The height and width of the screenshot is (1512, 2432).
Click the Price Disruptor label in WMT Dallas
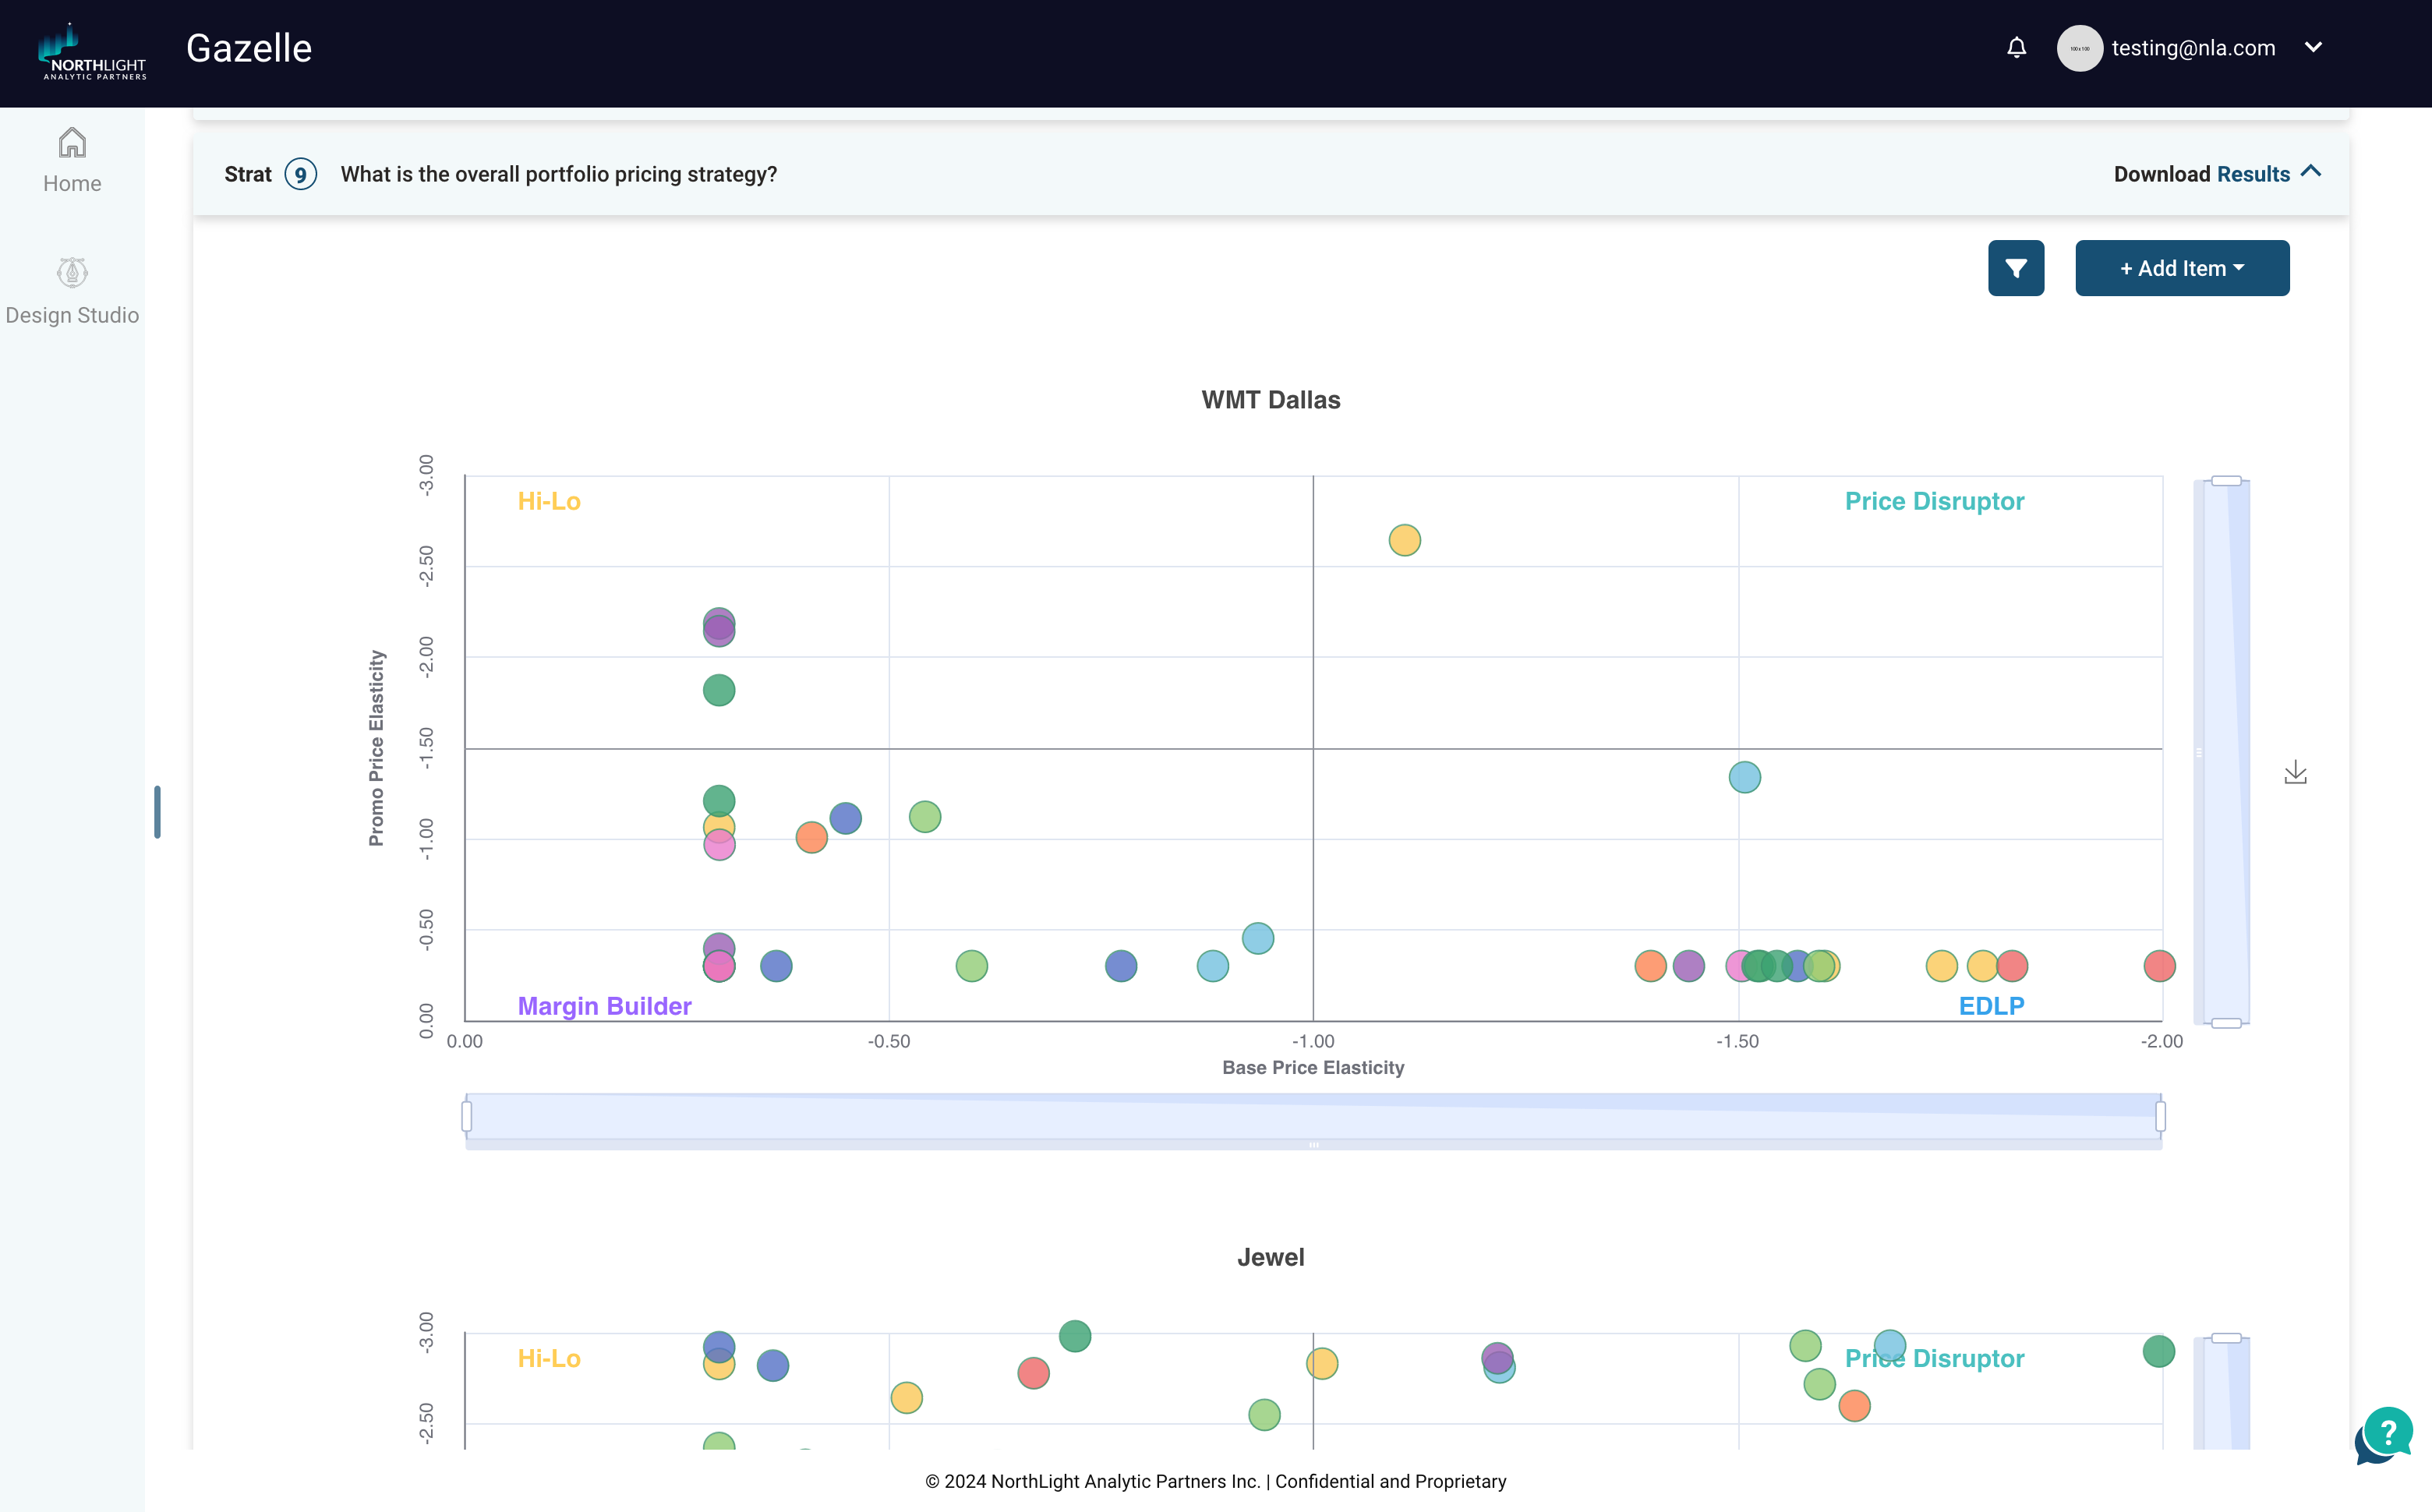1934,501
